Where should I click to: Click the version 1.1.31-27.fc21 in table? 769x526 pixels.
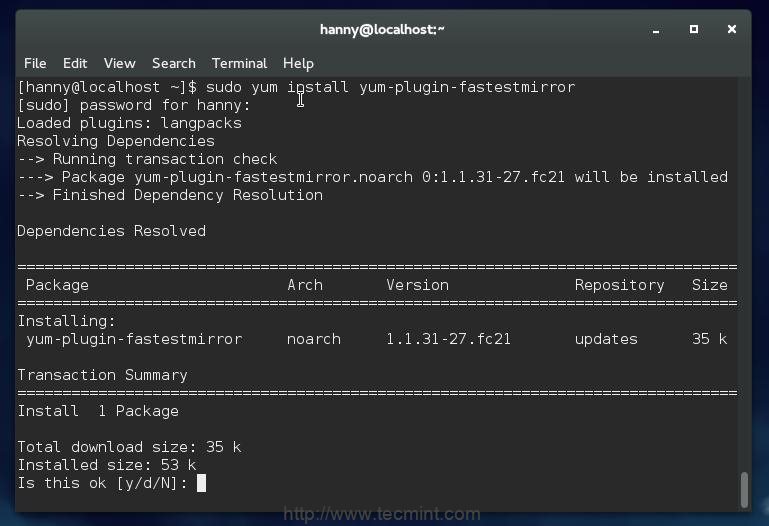(448, 339)
